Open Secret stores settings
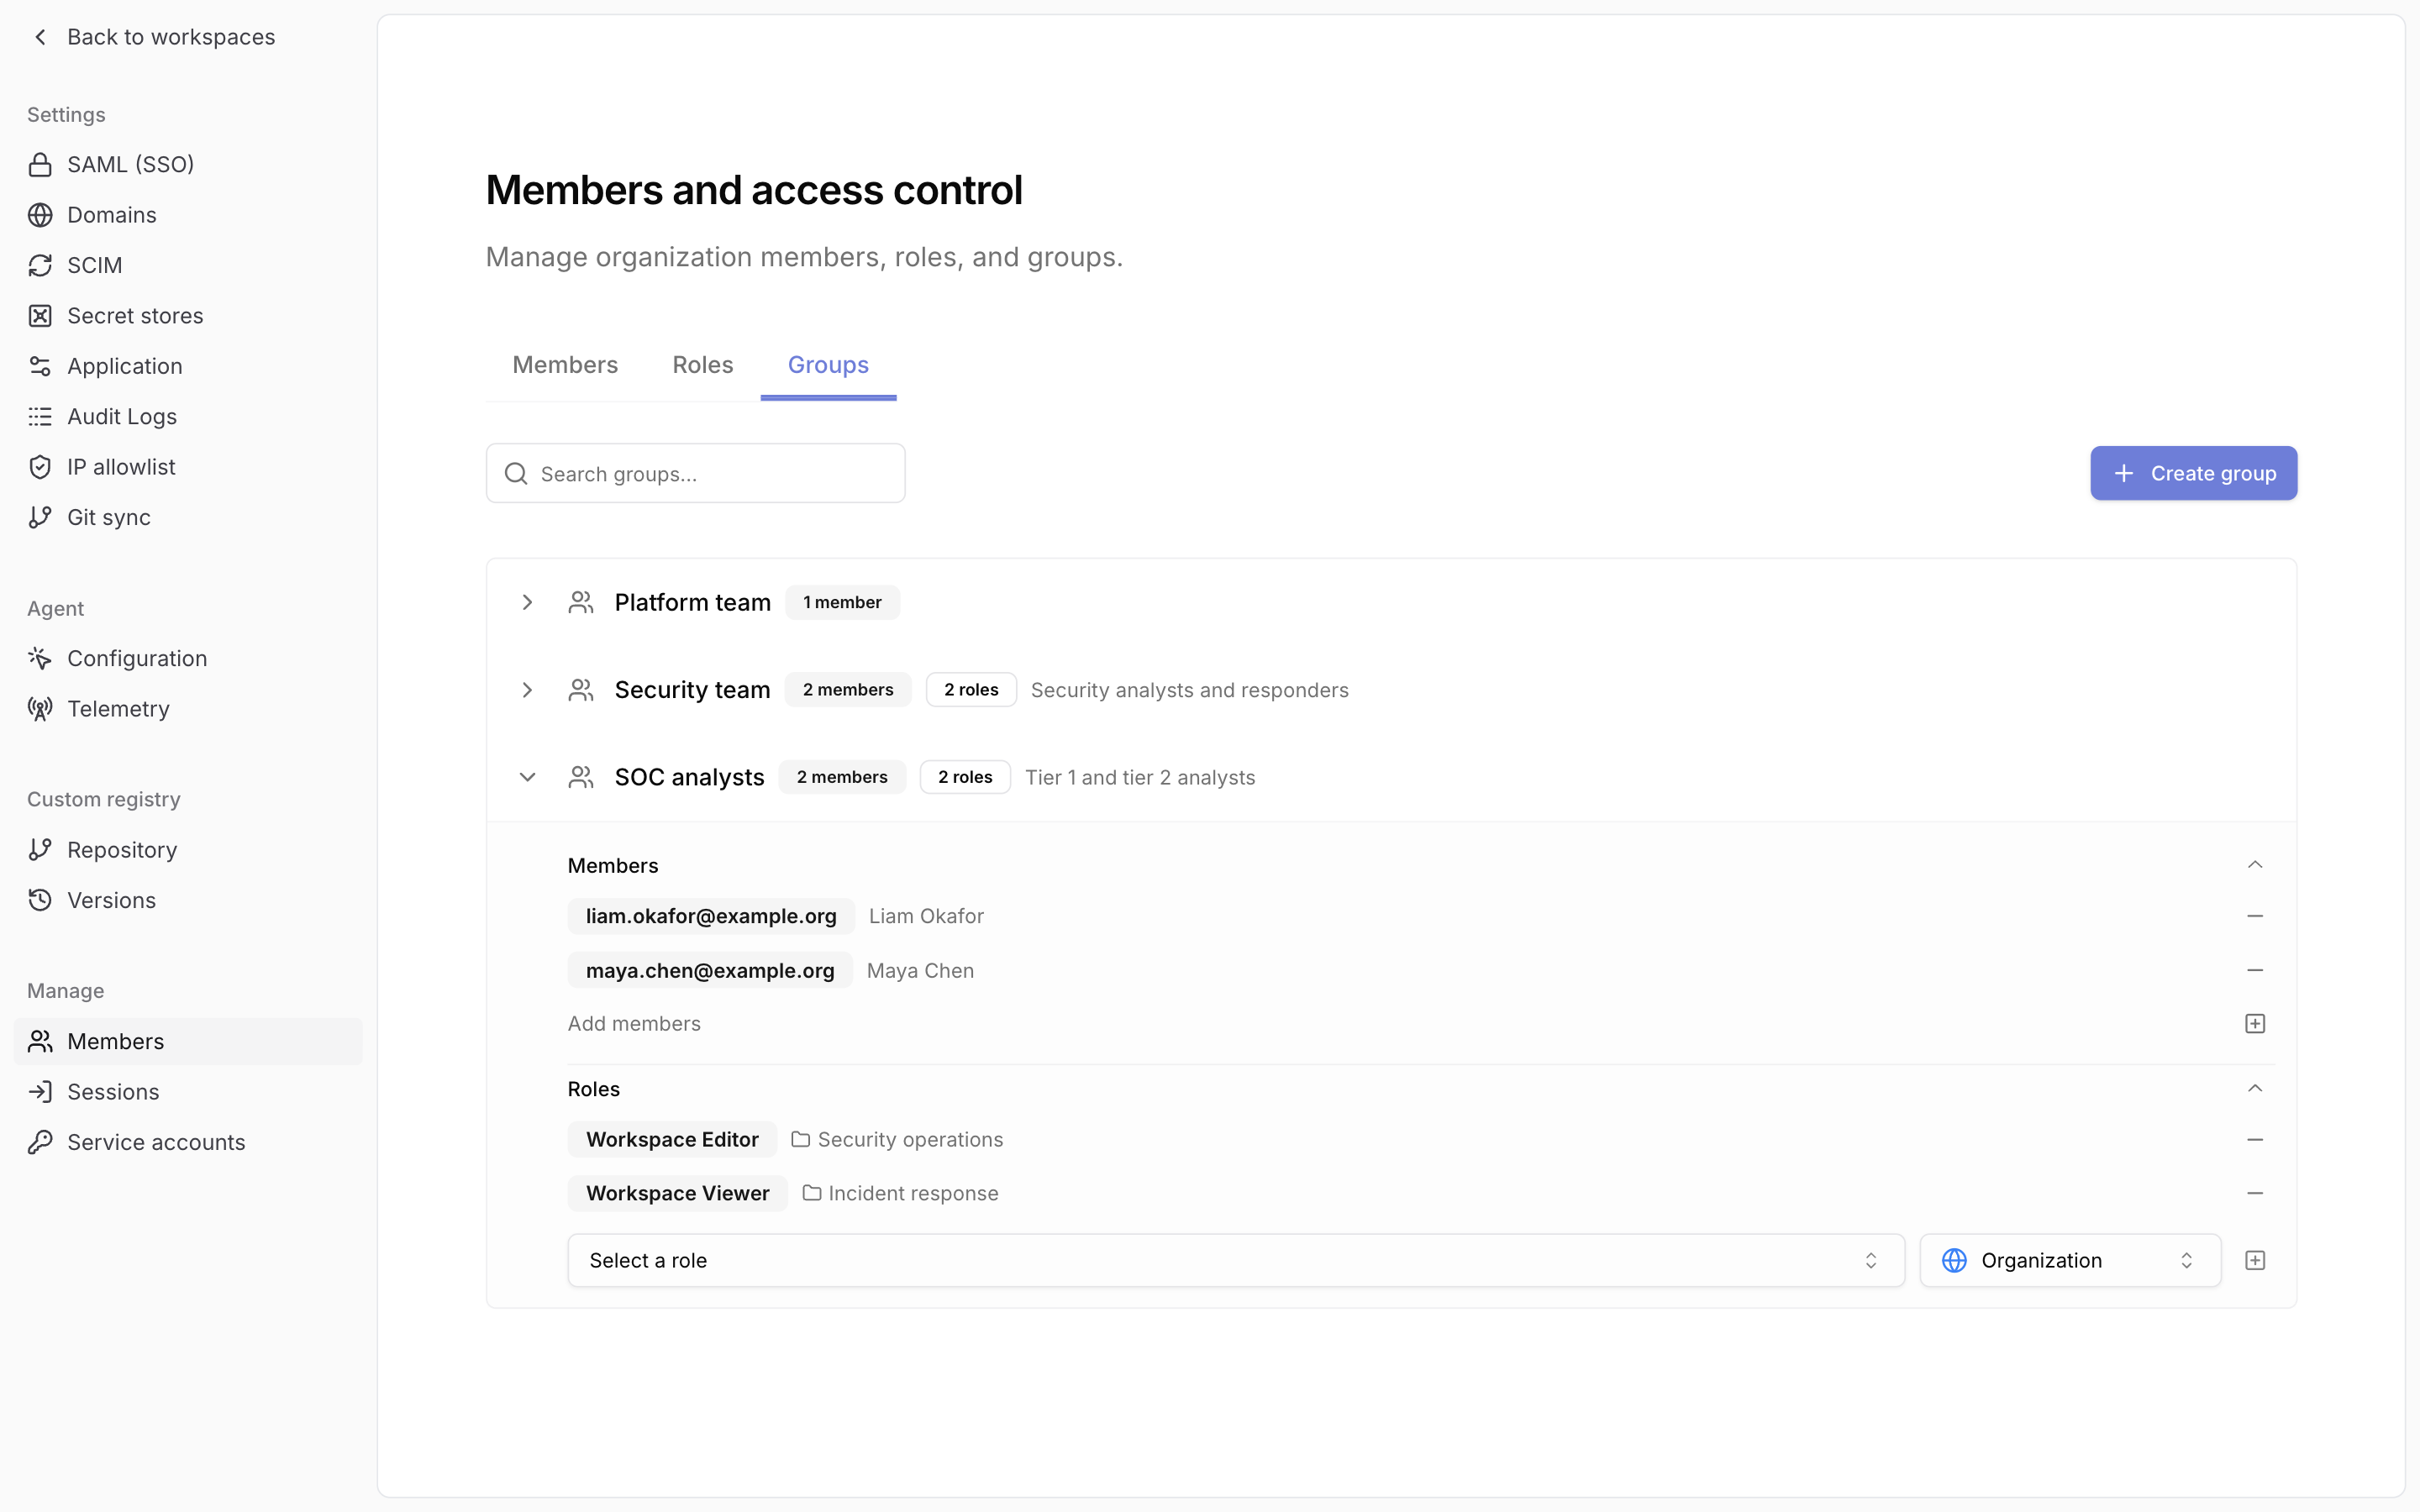2420x1512 pixels. [x=188, y=315]
